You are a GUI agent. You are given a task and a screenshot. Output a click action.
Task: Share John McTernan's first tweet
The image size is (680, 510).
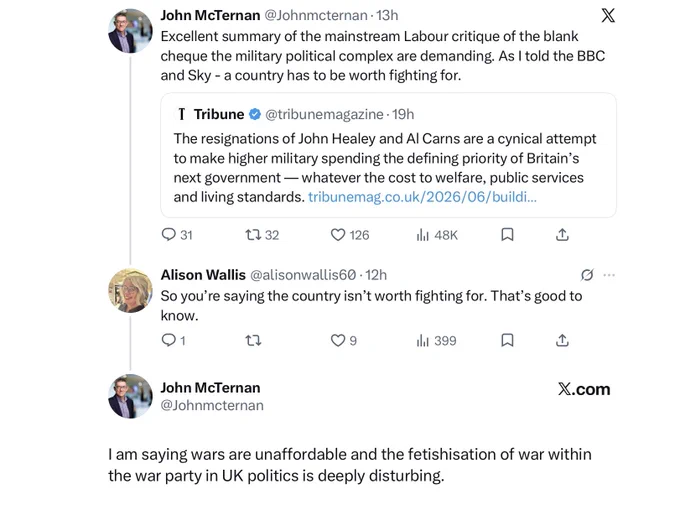(562, 235)
